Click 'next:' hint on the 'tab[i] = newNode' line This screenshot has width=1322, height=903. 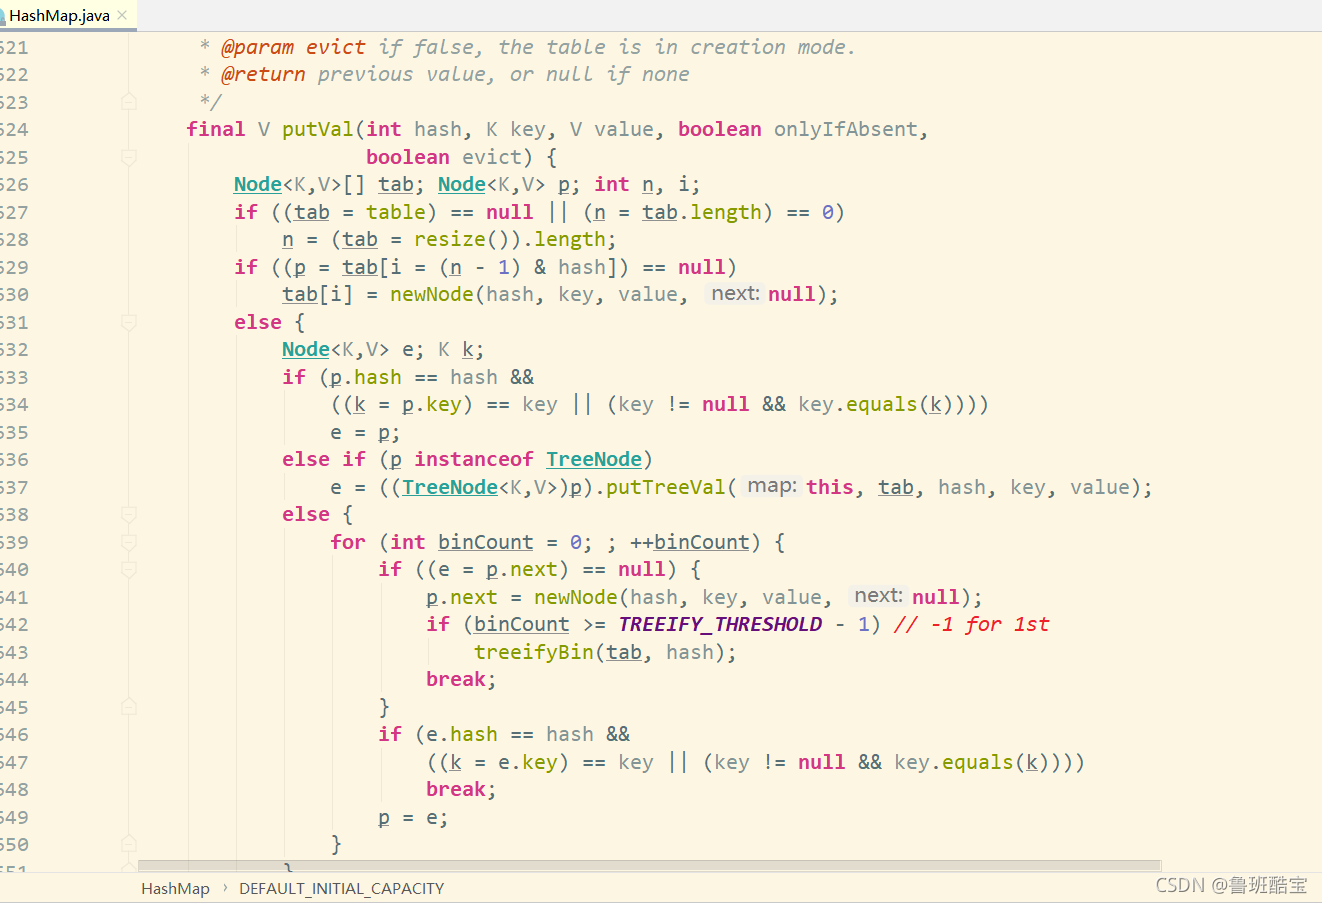735,294
